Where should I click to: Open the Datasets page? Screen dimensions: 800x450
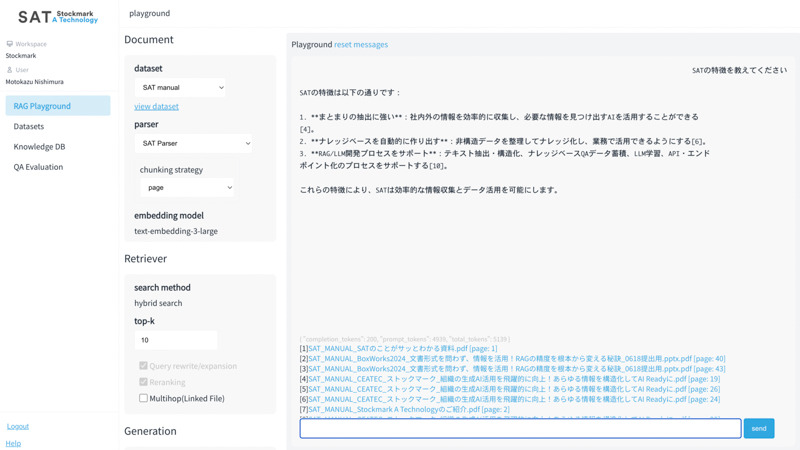[x=29, y=126]
